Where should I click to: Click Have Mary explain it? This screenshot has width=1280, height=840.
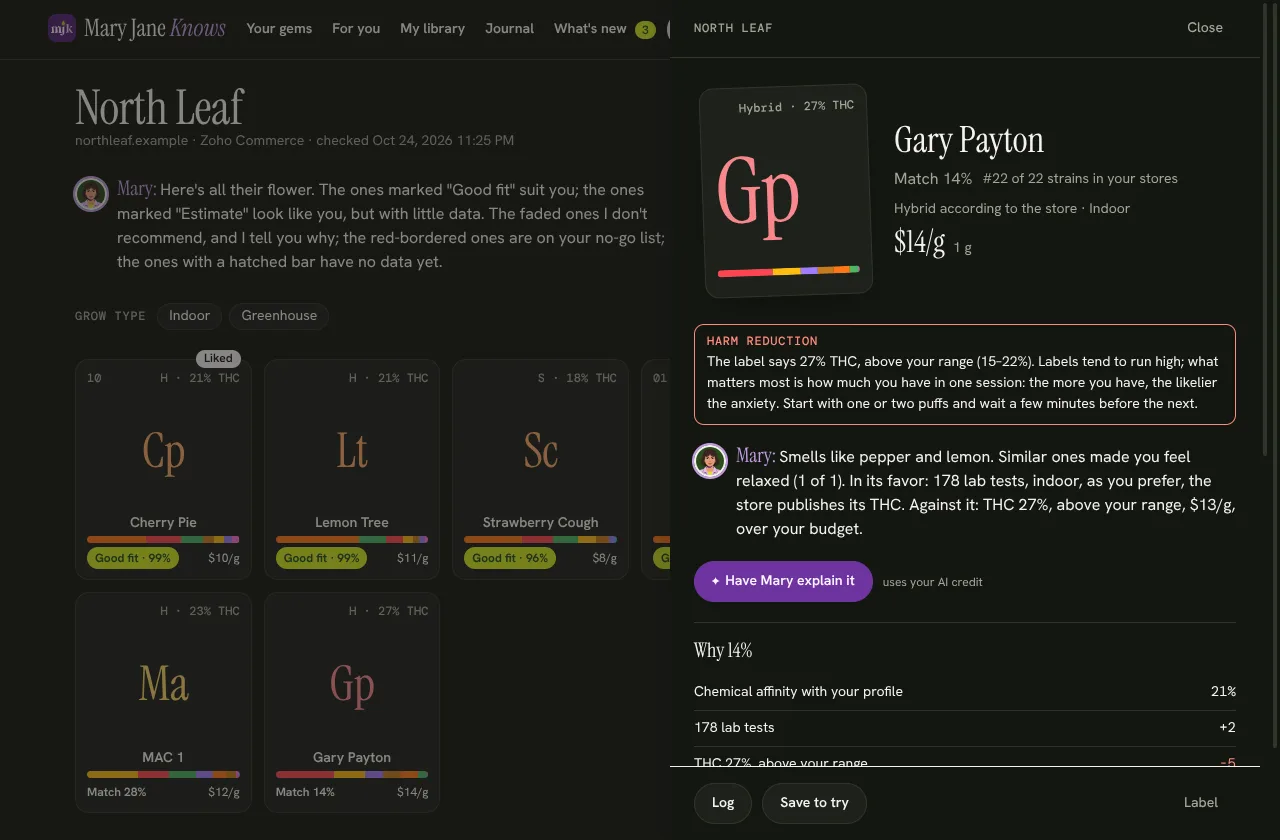click(x=783, y=581)
